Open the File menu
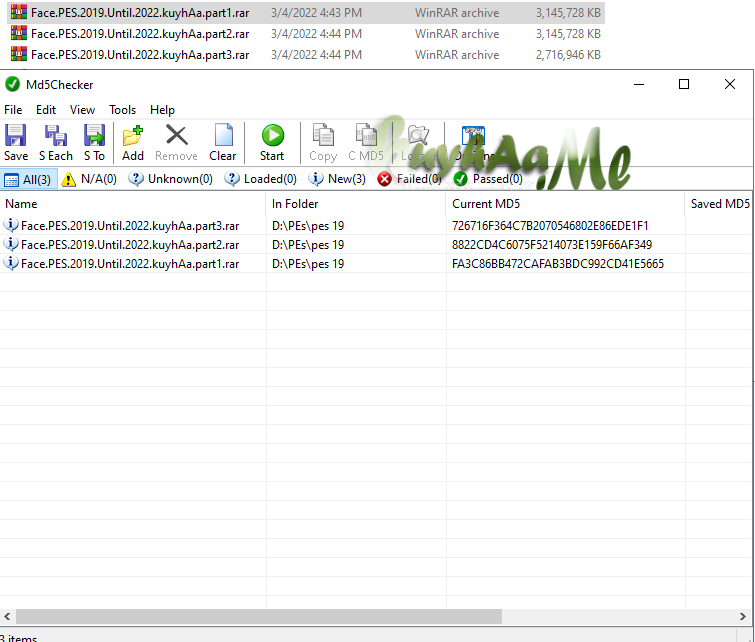Screen dimensions: 755x642 point(13,110)
